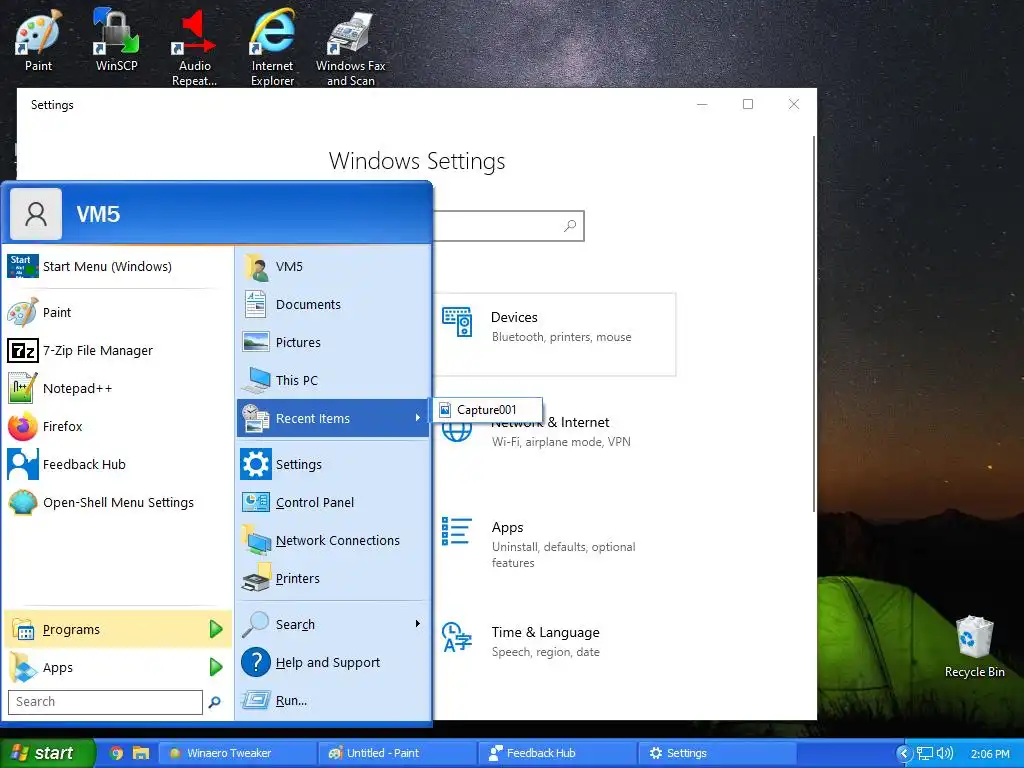
Task: Open the VM5 user folder
Action: pos(333,266)
